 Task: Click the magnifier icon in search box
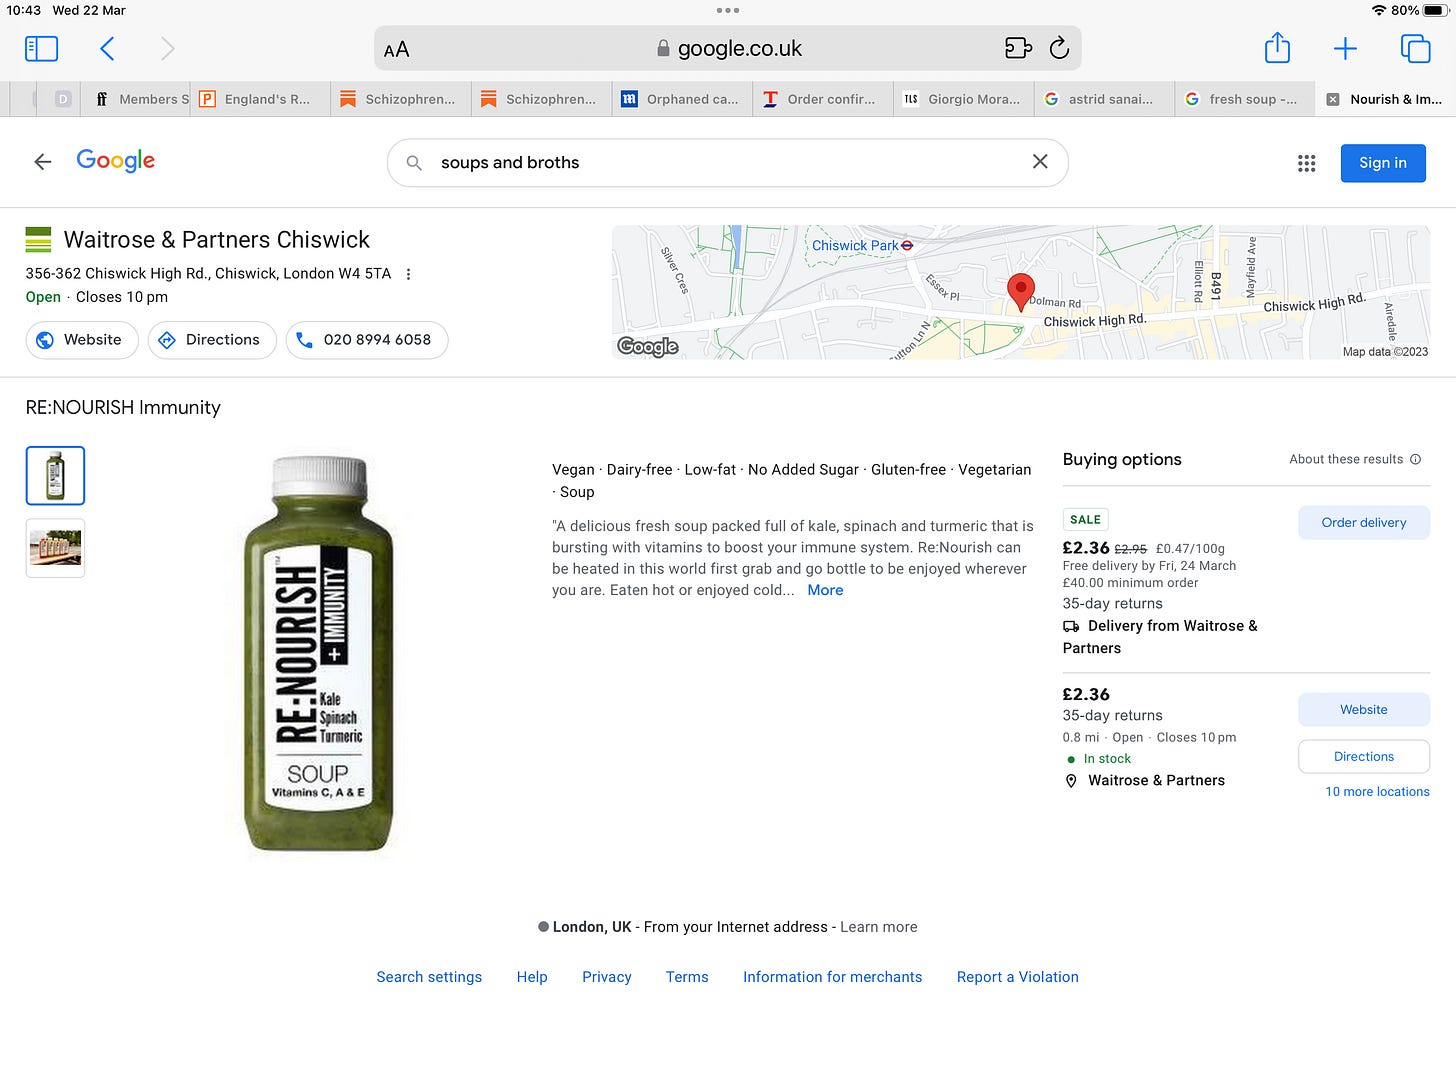pos(414,162)
